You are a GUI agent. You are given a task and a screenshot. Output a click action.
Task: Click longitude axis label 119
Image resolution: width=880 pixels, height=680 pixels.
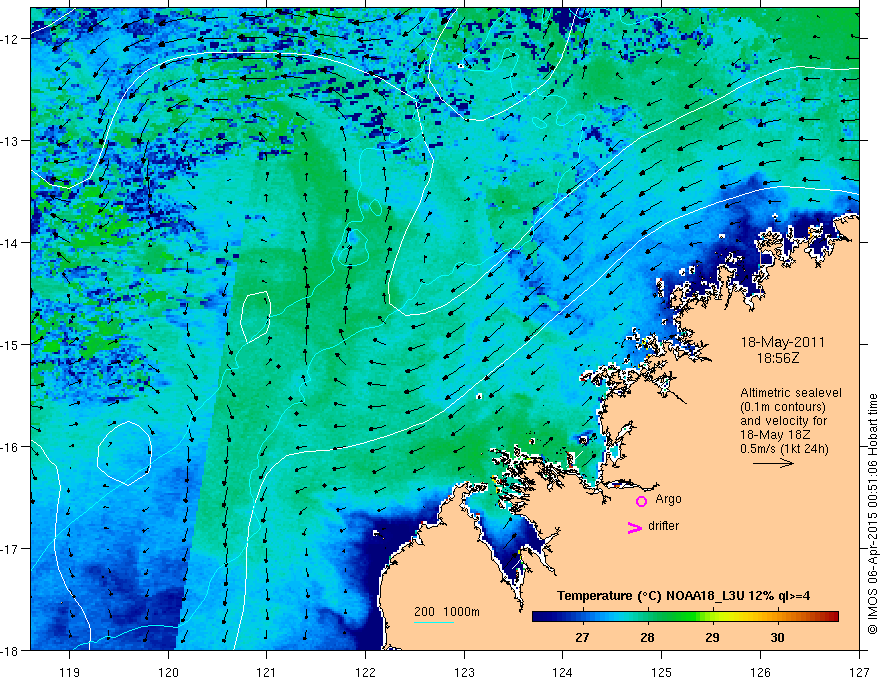click(70, 672)
